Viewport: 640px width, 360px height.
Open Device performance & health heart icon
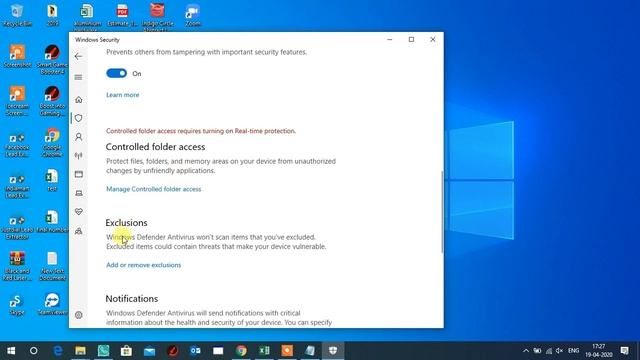(78, 211)
